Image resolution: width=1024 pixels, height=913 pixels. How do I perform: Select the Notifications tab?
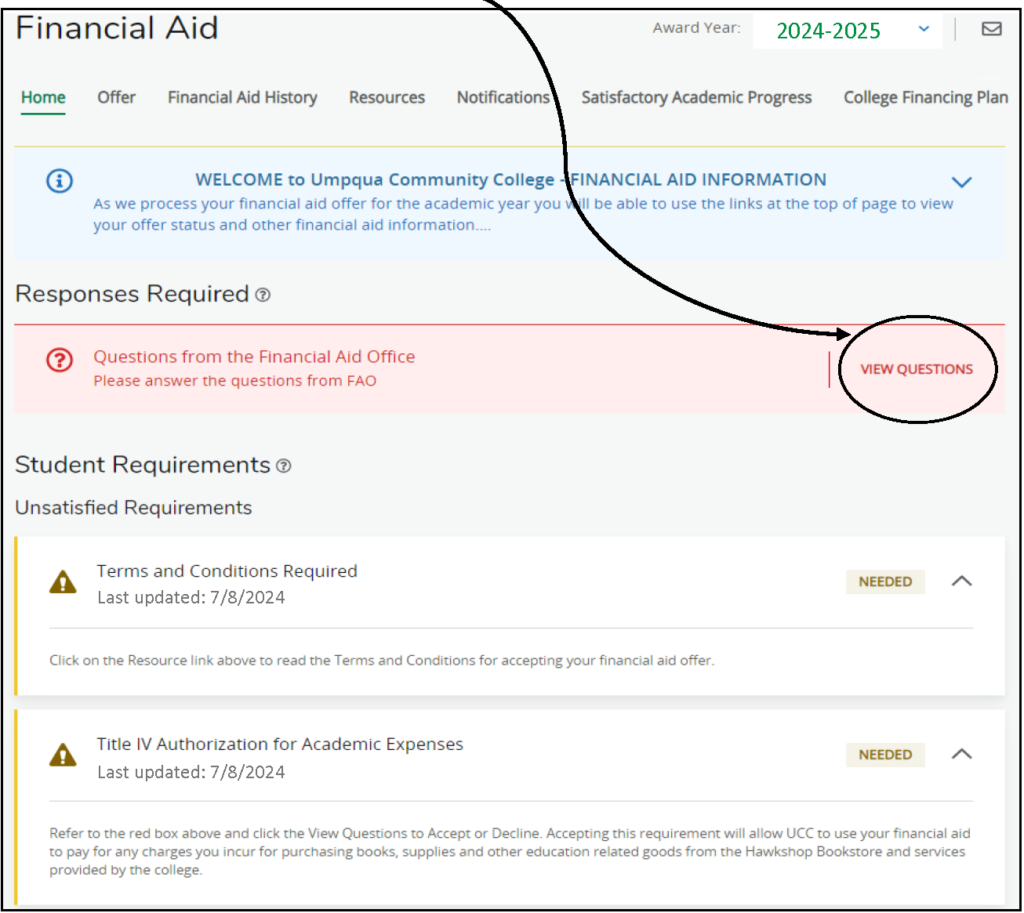504,97
